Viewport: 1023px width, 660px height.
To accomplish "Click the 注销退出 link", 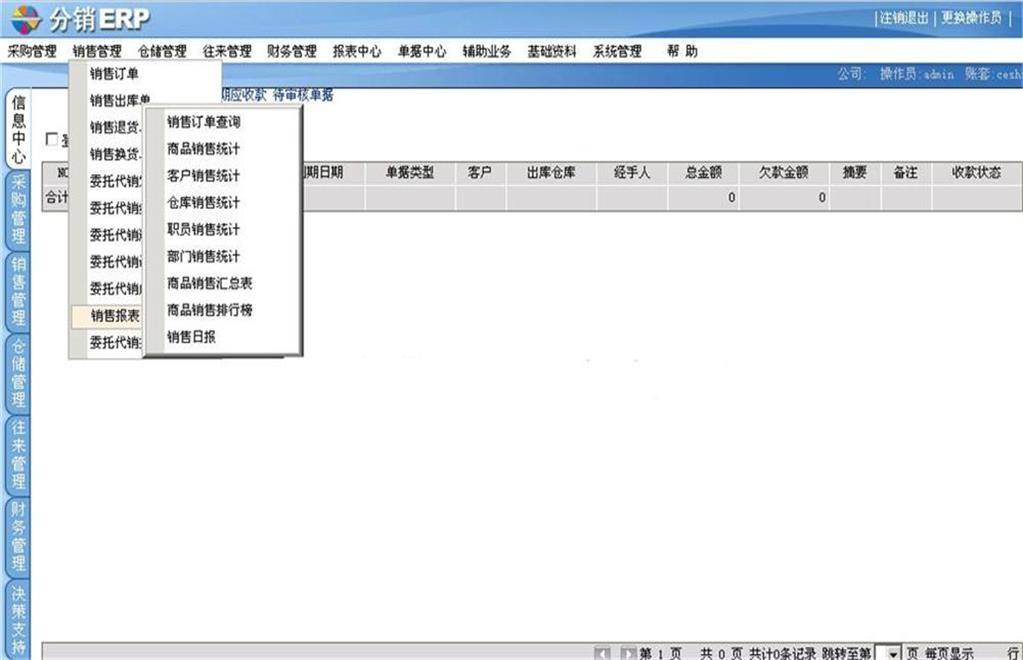I will (904, 18).
